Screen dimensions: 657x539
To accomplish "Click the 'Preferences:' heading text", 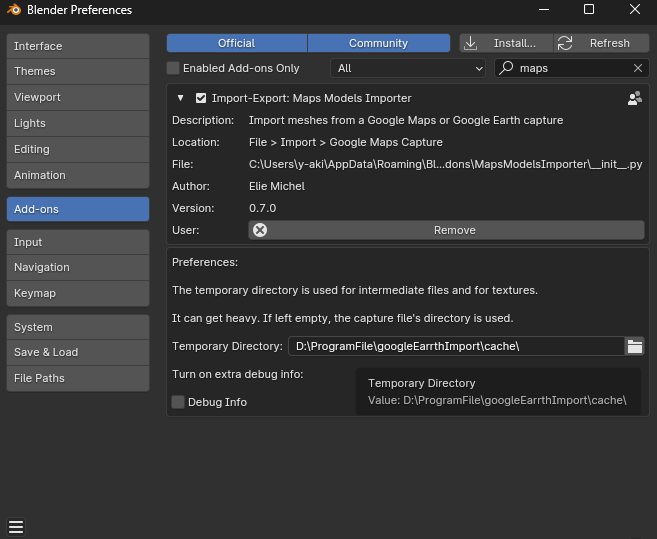I will point(205,262).
